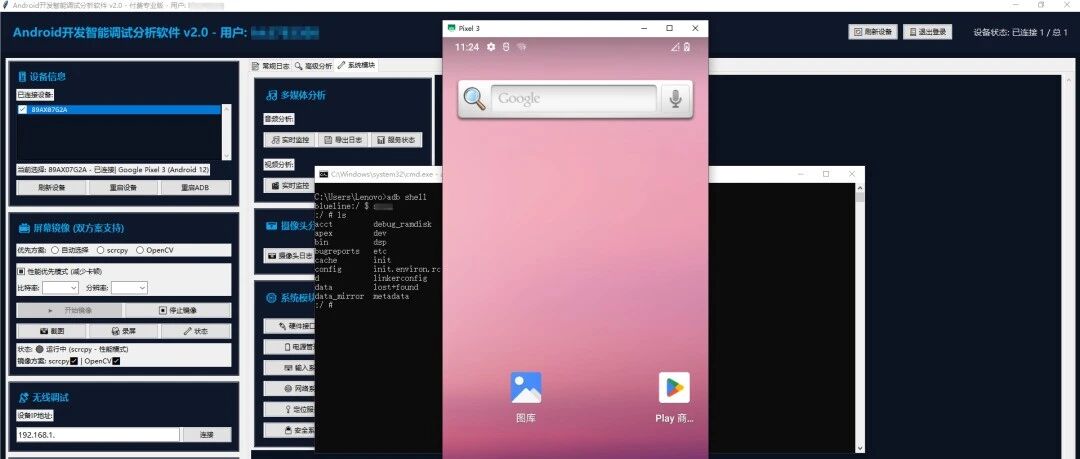Image resolution: width=1080 pixels, height=459 pixels.
Task: Click the Google search text box
Action: pyautogui.click(x=574, y=99)
